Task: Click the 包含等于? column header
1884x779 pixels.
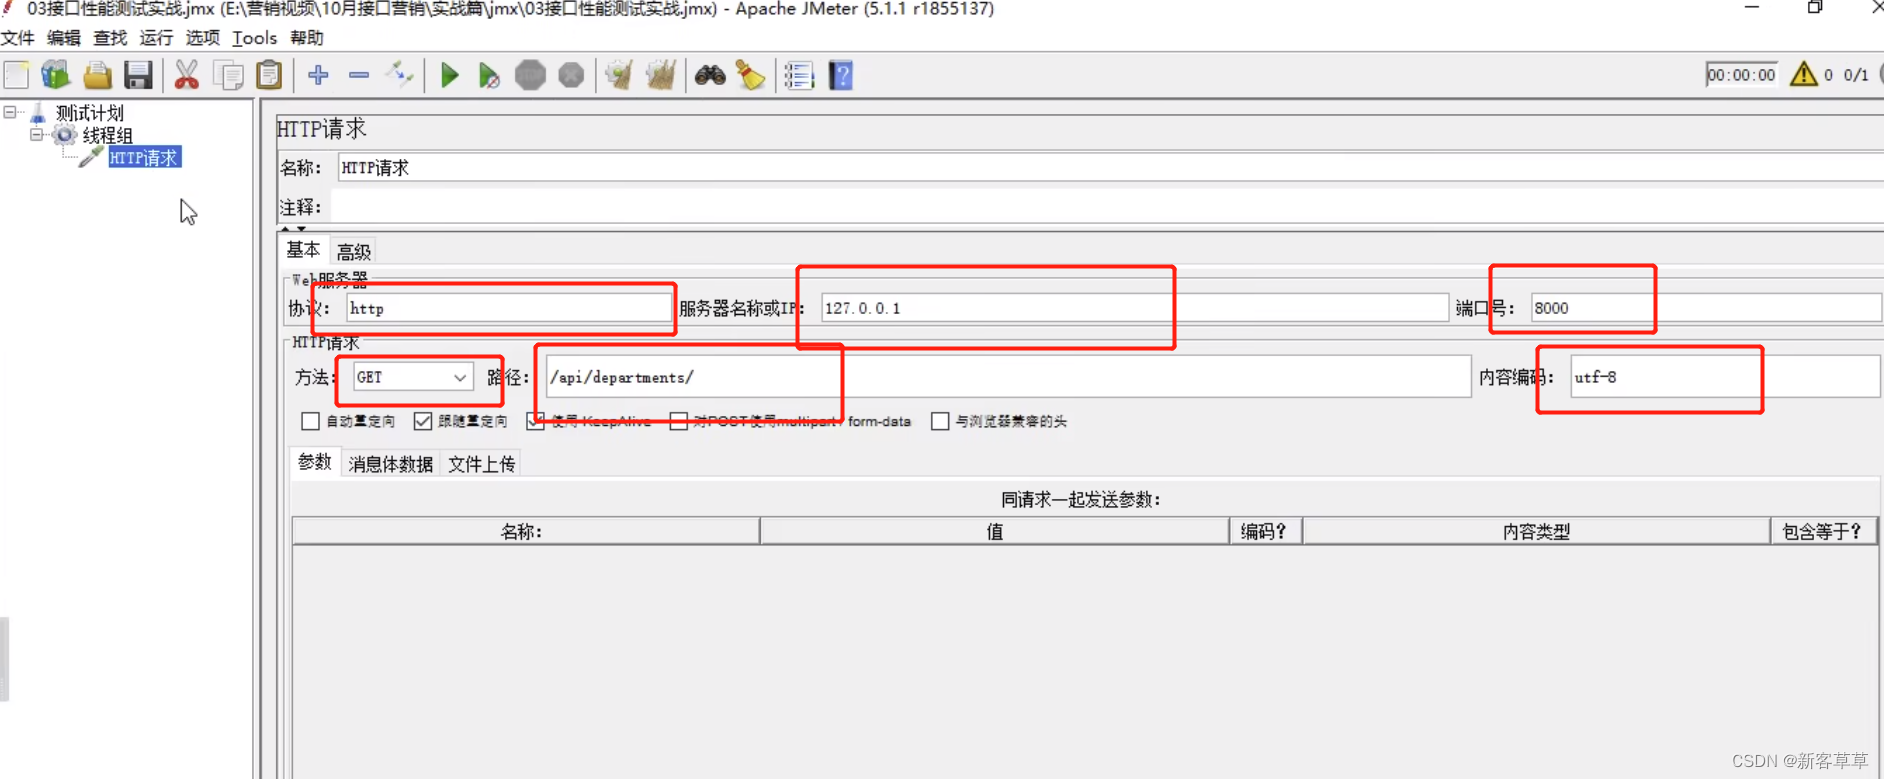Action: [x=1824, y=531]
